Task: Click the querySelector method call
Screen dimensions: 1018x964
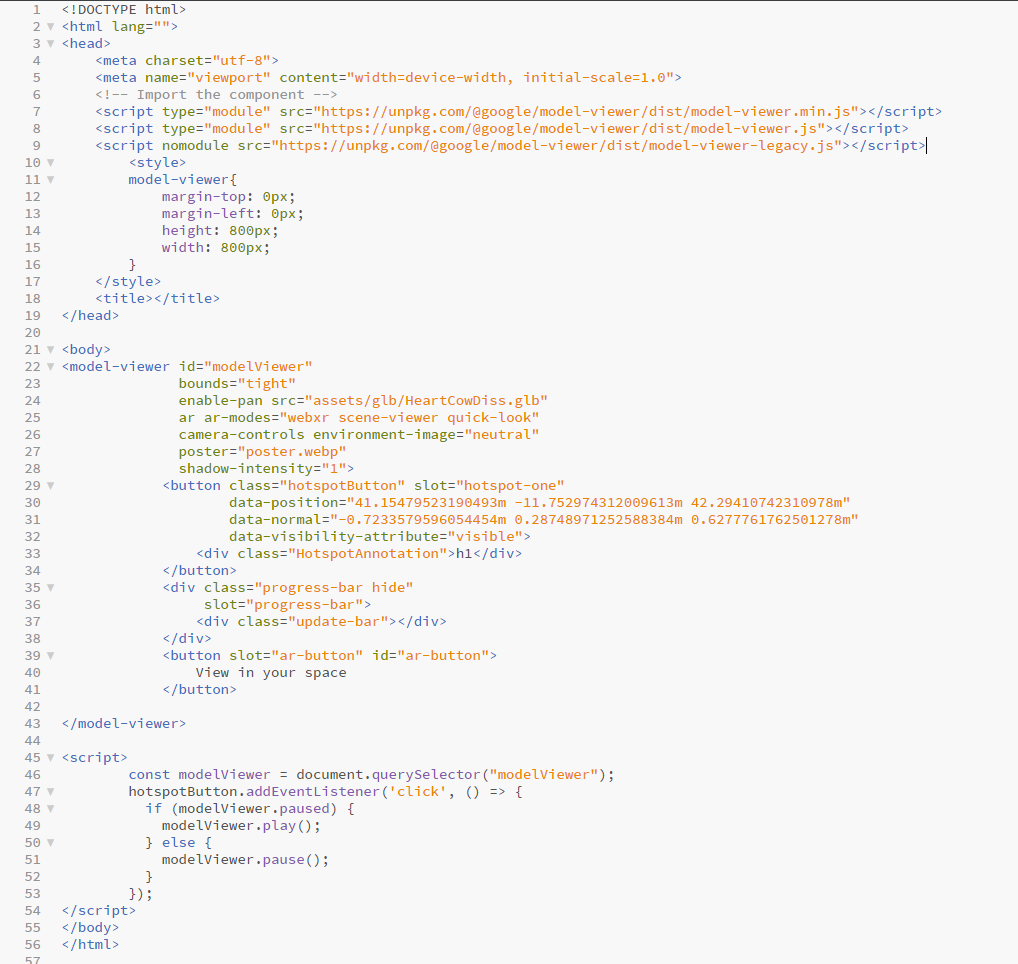Action: 426,774
